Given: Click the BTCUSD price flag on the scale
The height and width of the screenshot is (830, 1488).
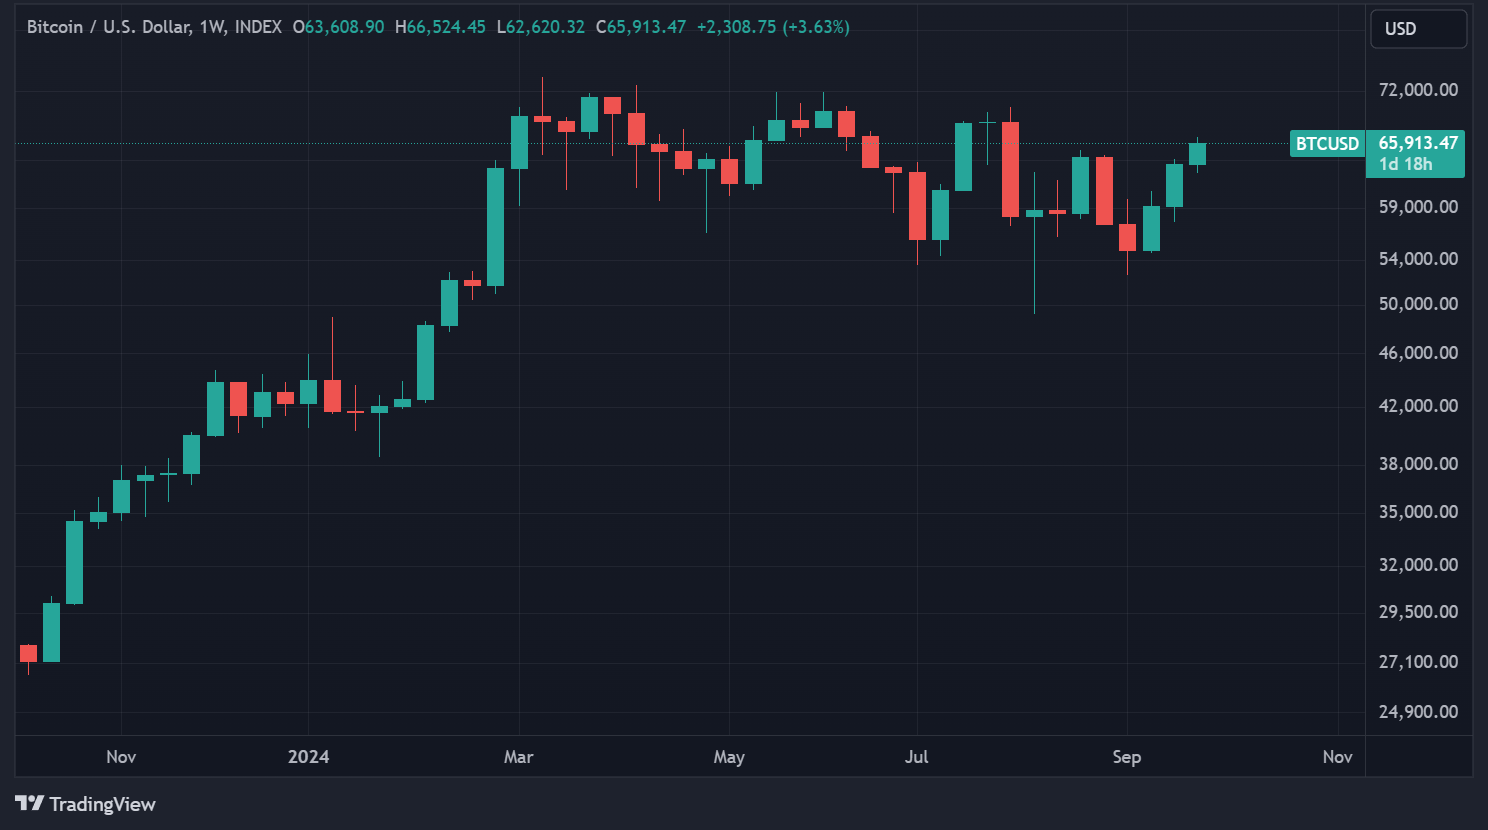Looking at the screenshot, I should click(1327, 143).
